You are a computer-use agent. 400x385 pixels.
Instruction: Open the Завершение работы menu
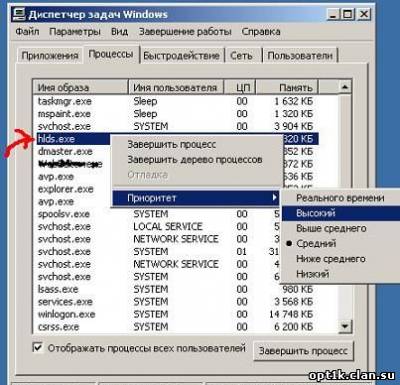[185, 32]
